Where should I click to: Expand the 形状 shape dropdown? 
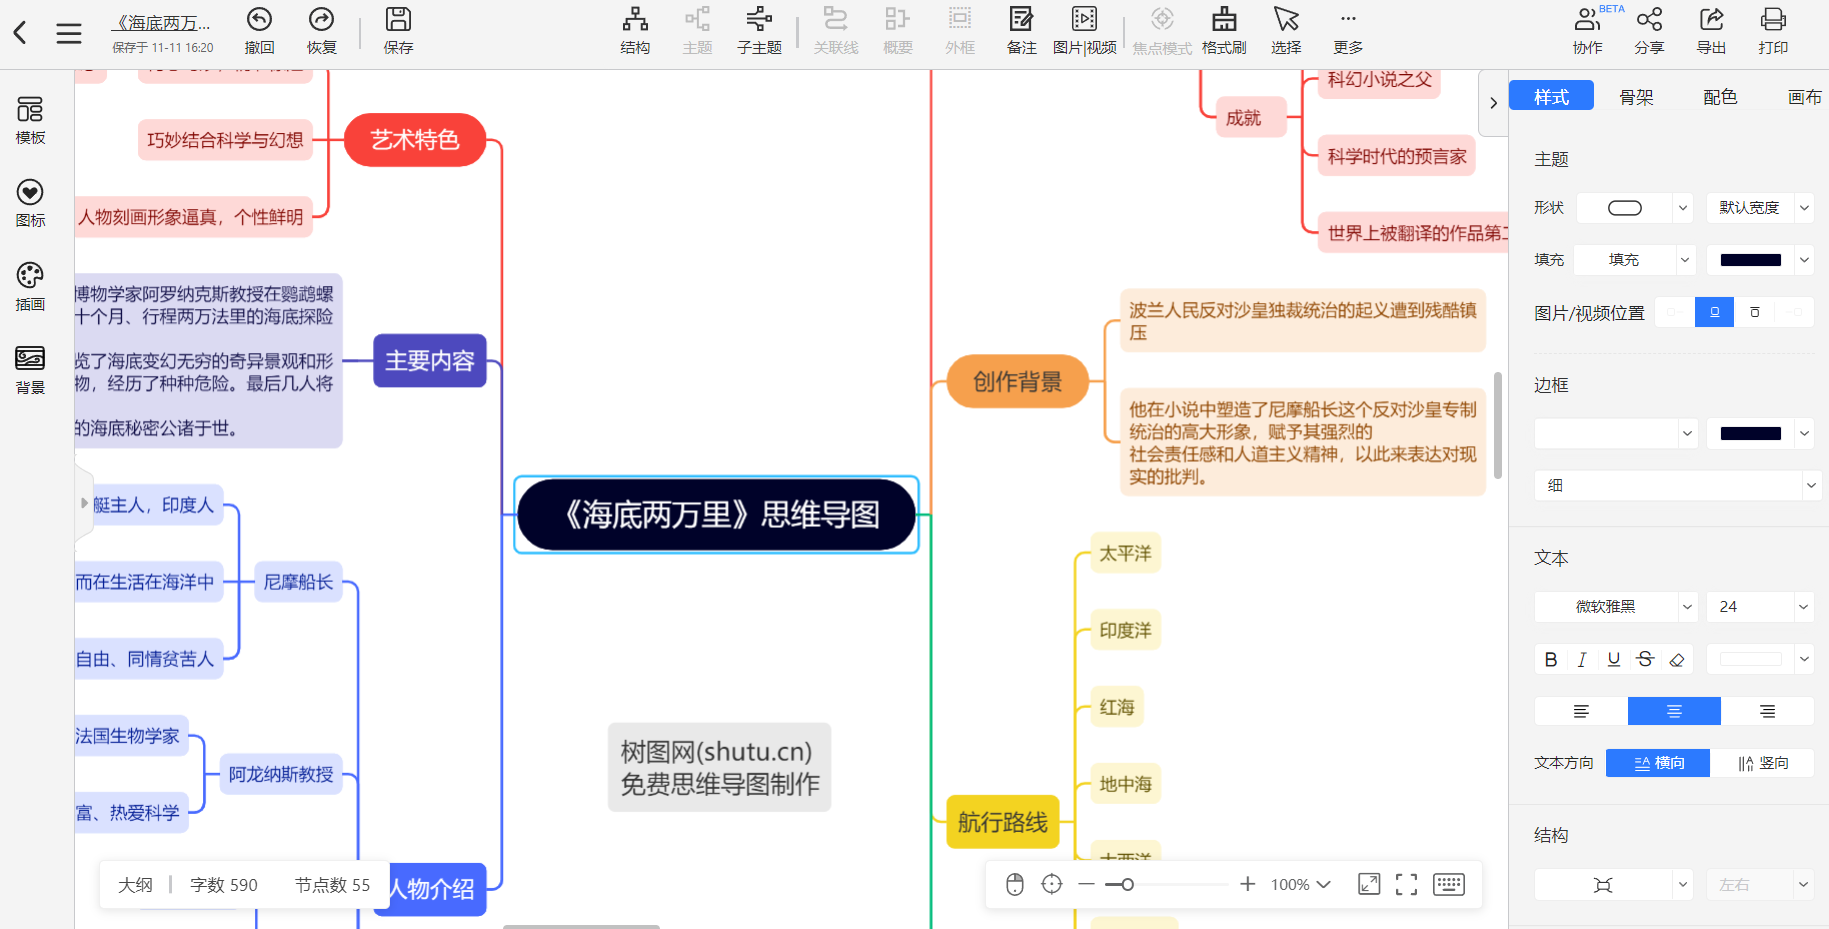[x=1634, y=207]
